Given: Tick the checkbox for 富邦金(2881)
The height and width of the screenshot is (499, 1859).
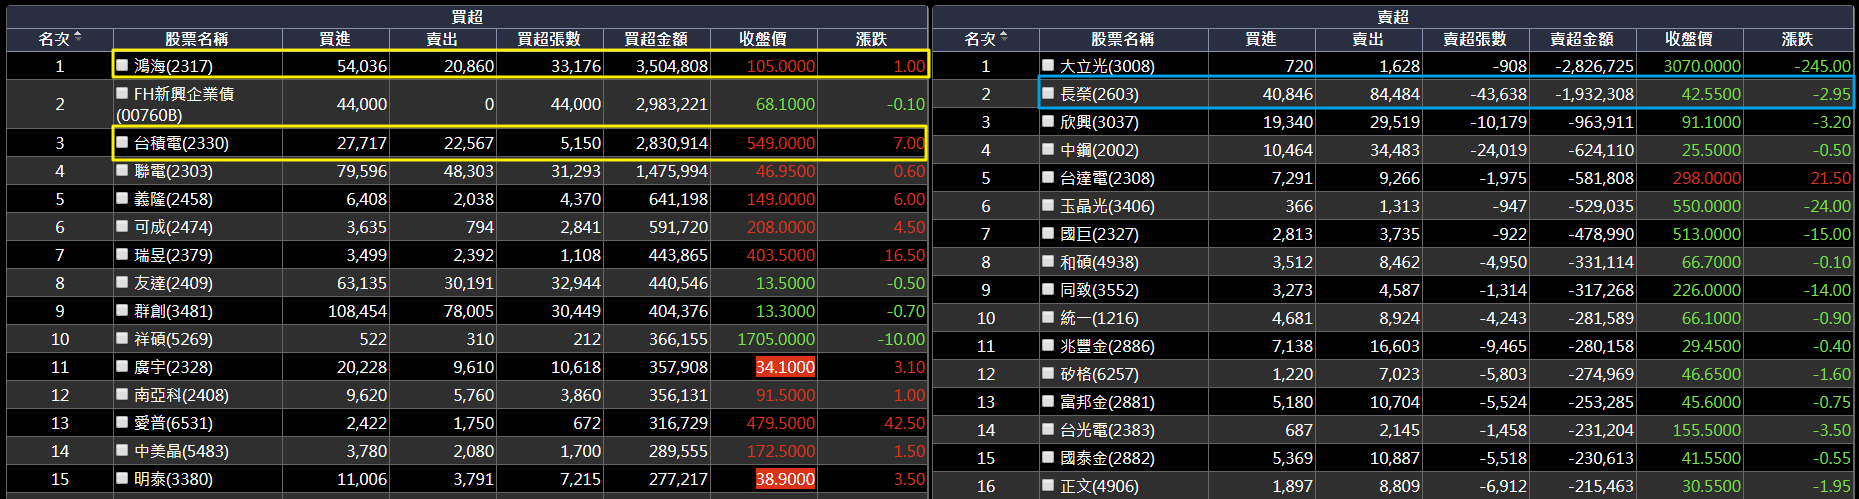Looking at the screenshot, I should 1048,401.
